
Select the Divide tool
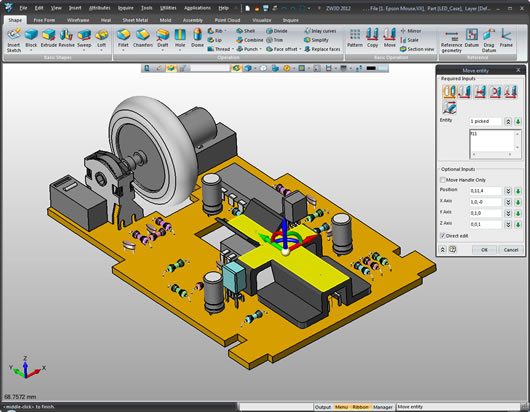(276, 31)
